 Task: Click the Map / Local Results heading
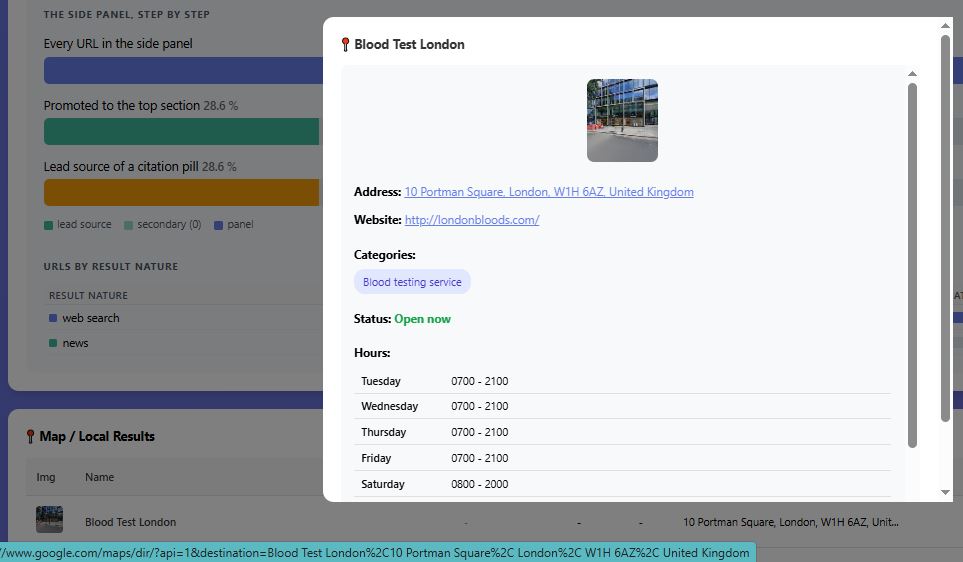[x=97, y=437]
